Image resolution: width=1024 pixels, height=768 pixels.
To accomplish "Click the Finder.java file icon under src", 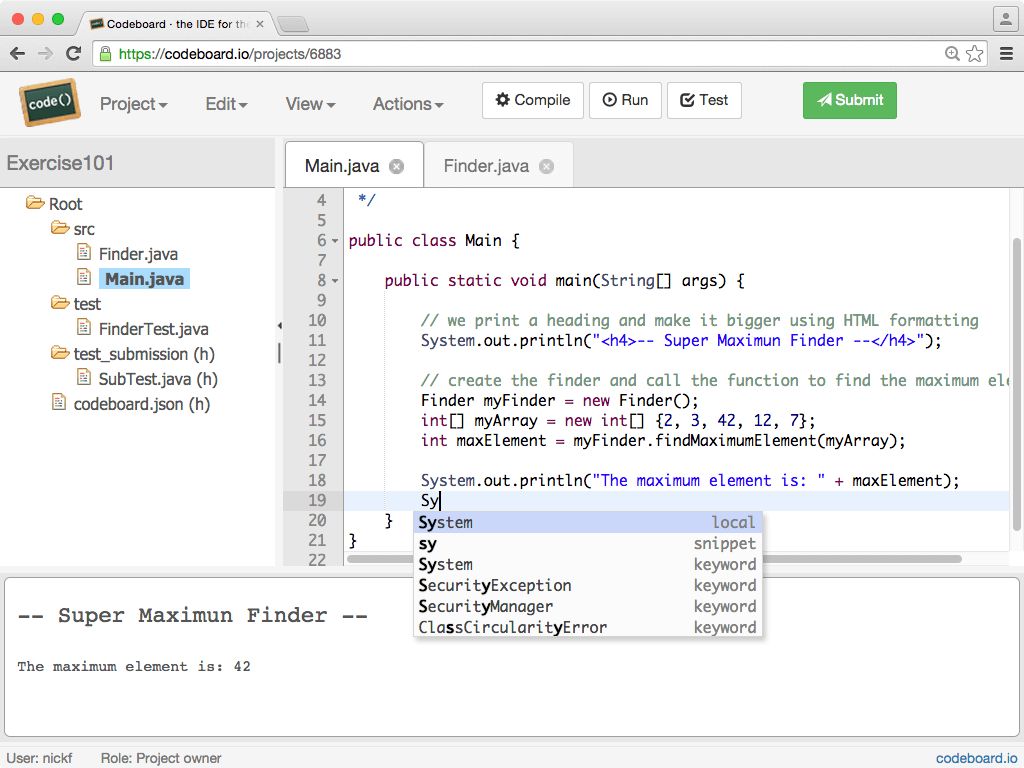I will pyautogui.click(x=83, y=253).
